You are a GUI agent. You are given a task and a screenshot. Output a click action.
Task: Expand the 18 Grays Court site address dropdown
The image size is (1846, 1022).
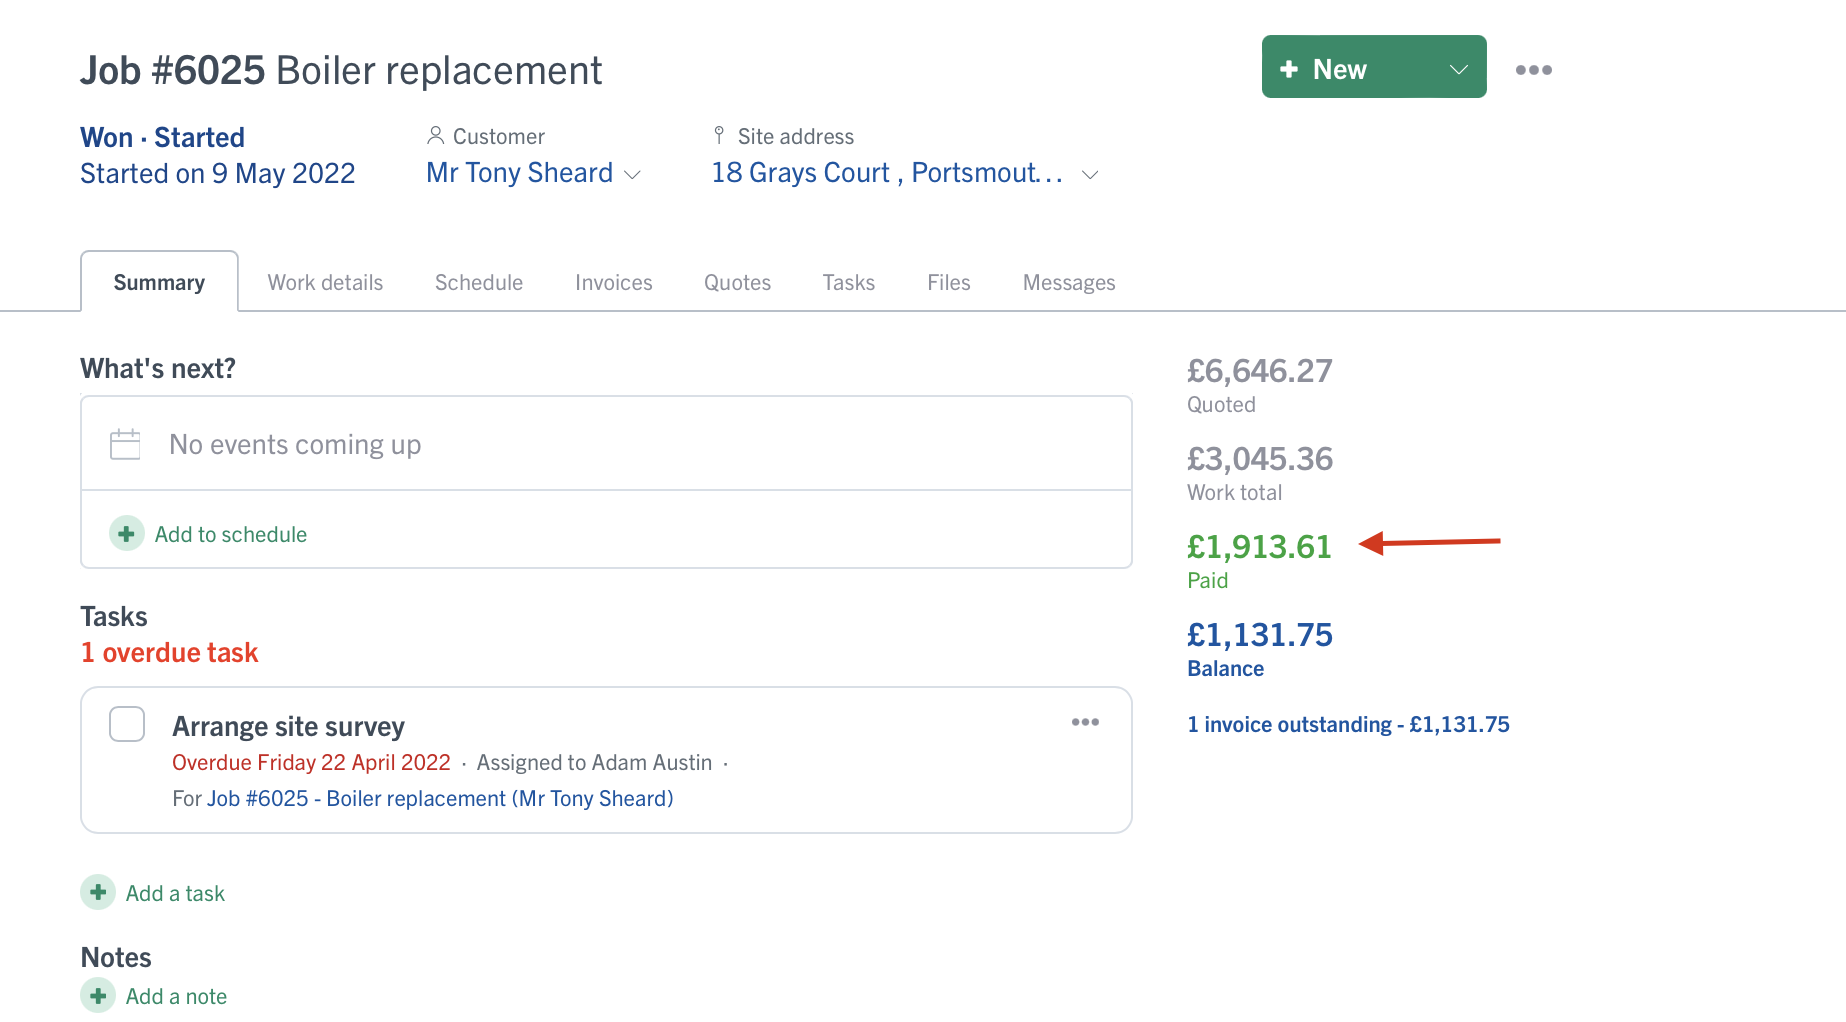[x=1090, y=174]
